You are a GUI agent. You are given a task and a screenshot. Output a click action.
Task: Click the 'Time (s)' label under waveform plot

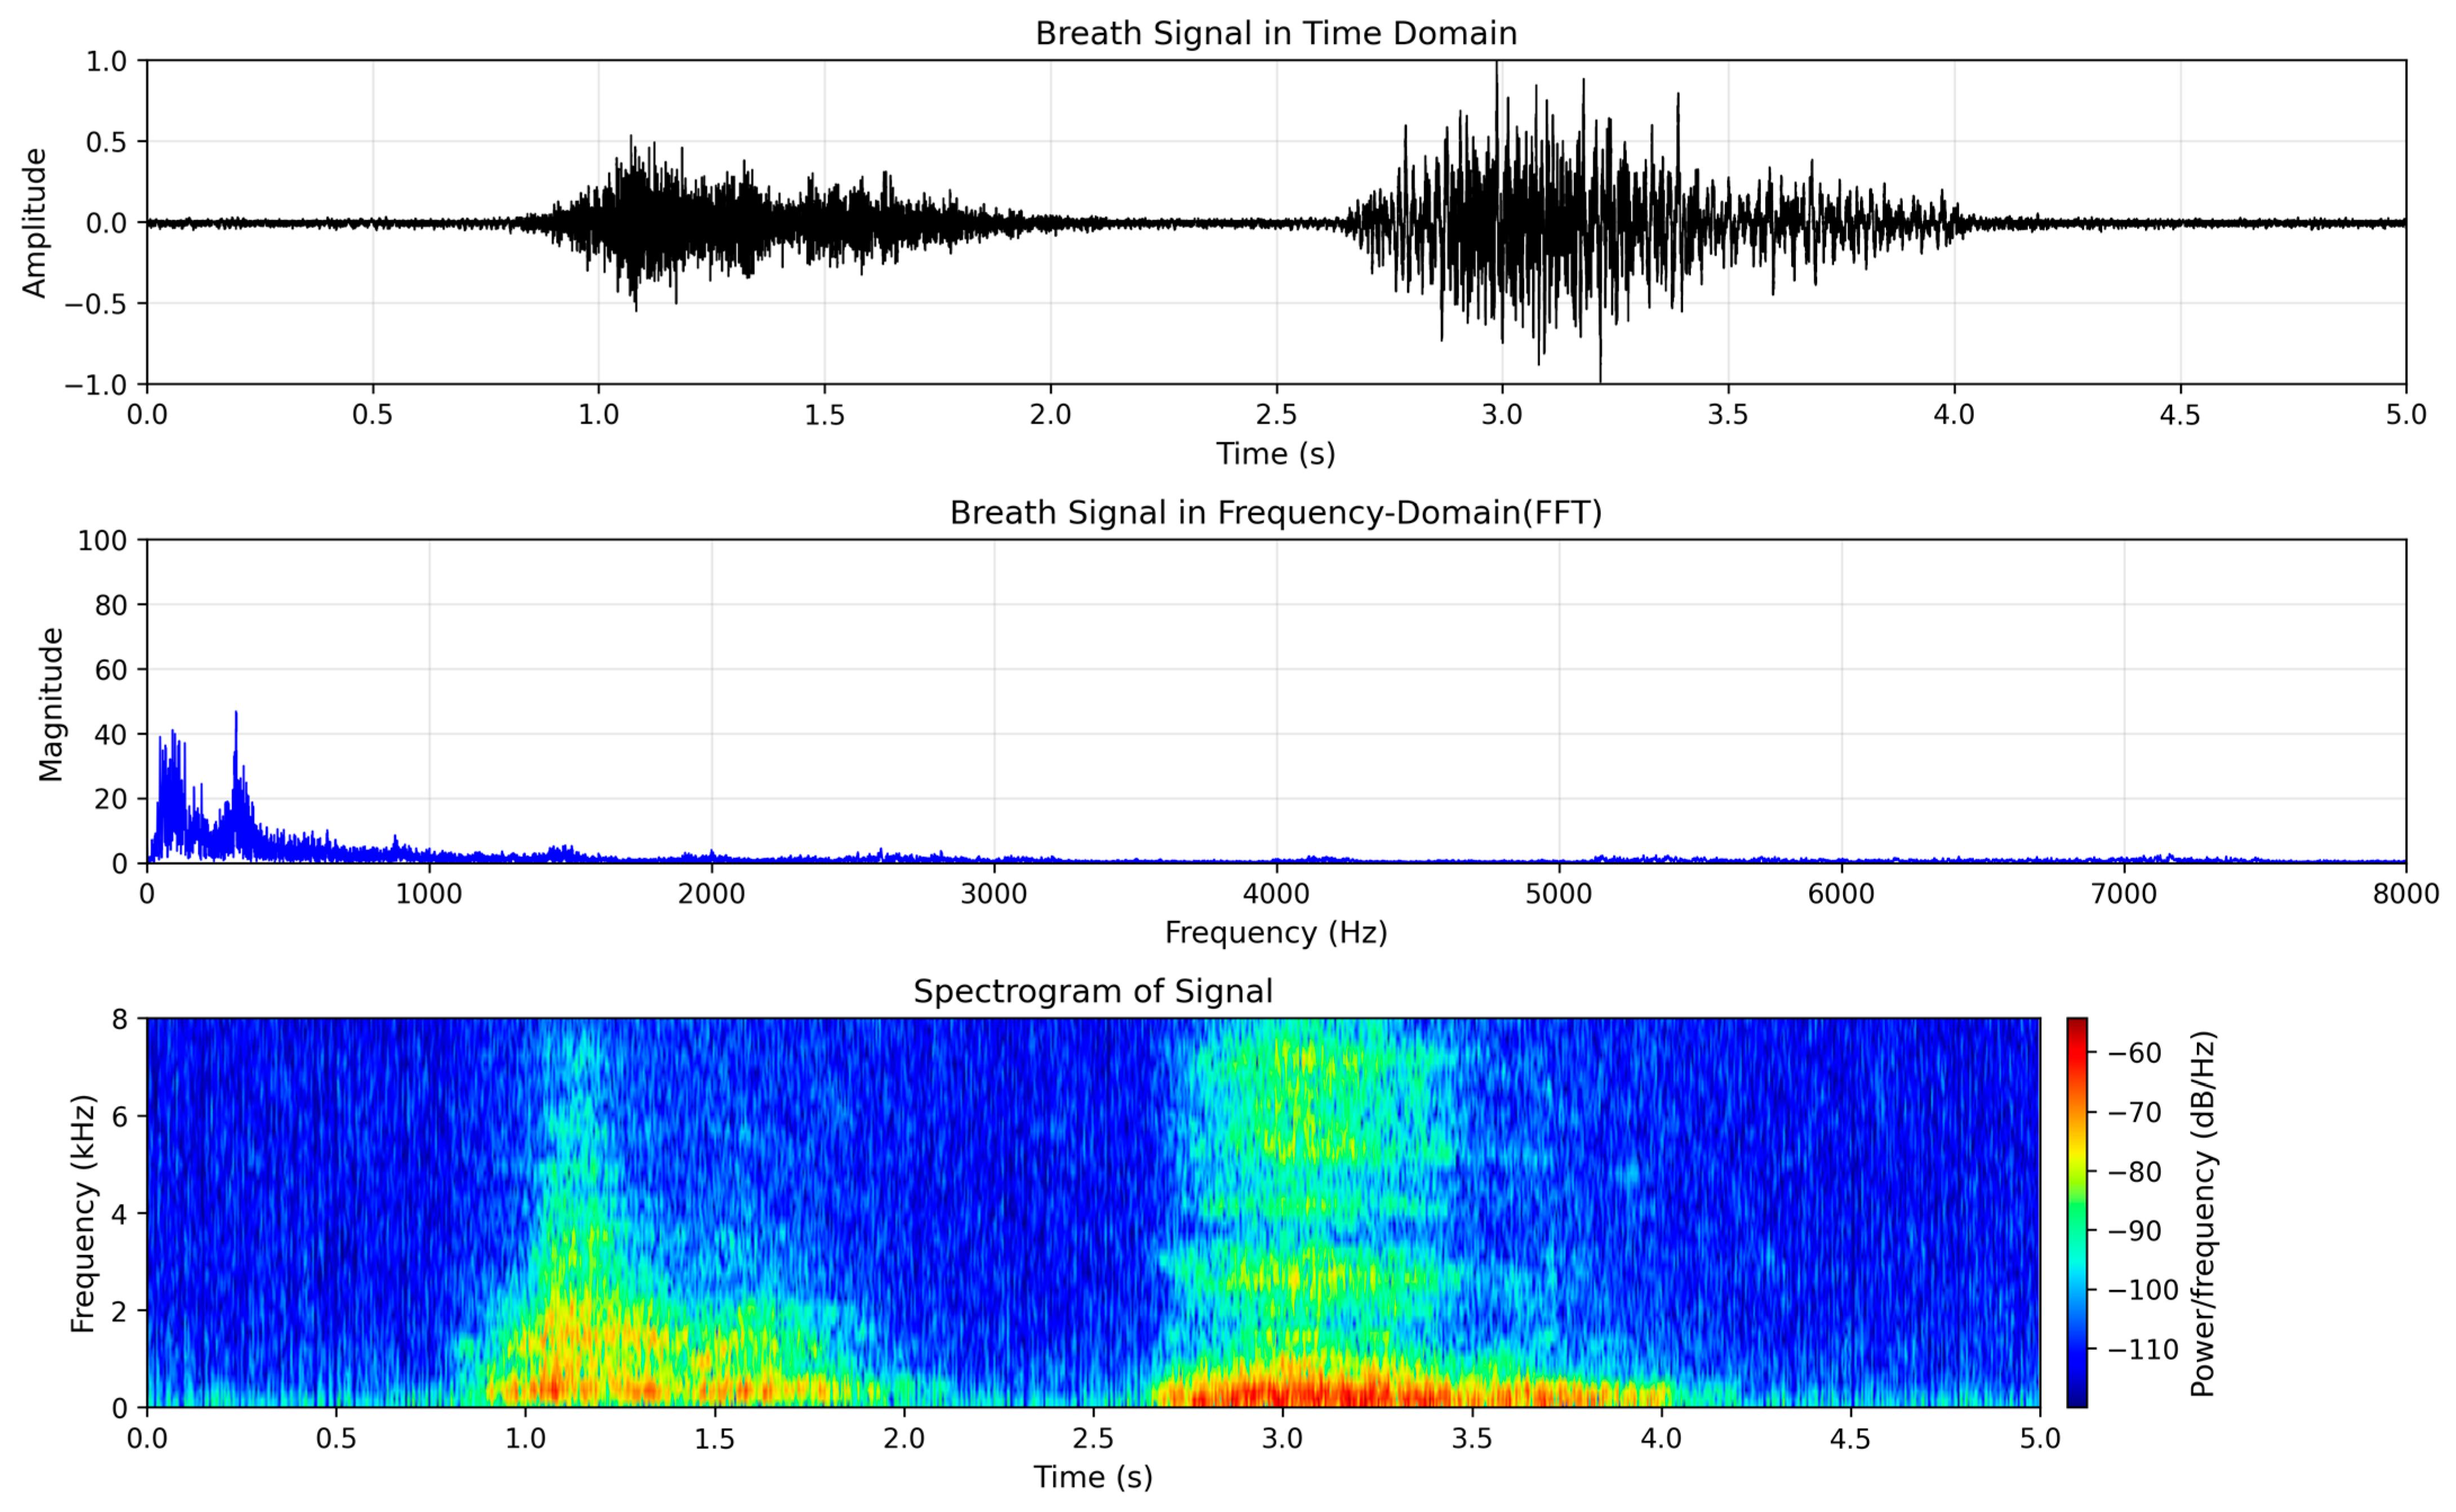click(x=1276, y=454)
